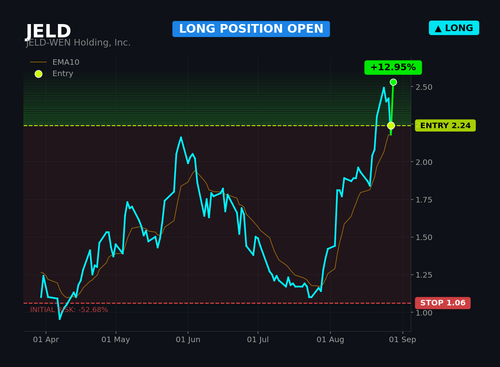Click the INITIAL RISK -52.68% label

[x=69, y=310]
